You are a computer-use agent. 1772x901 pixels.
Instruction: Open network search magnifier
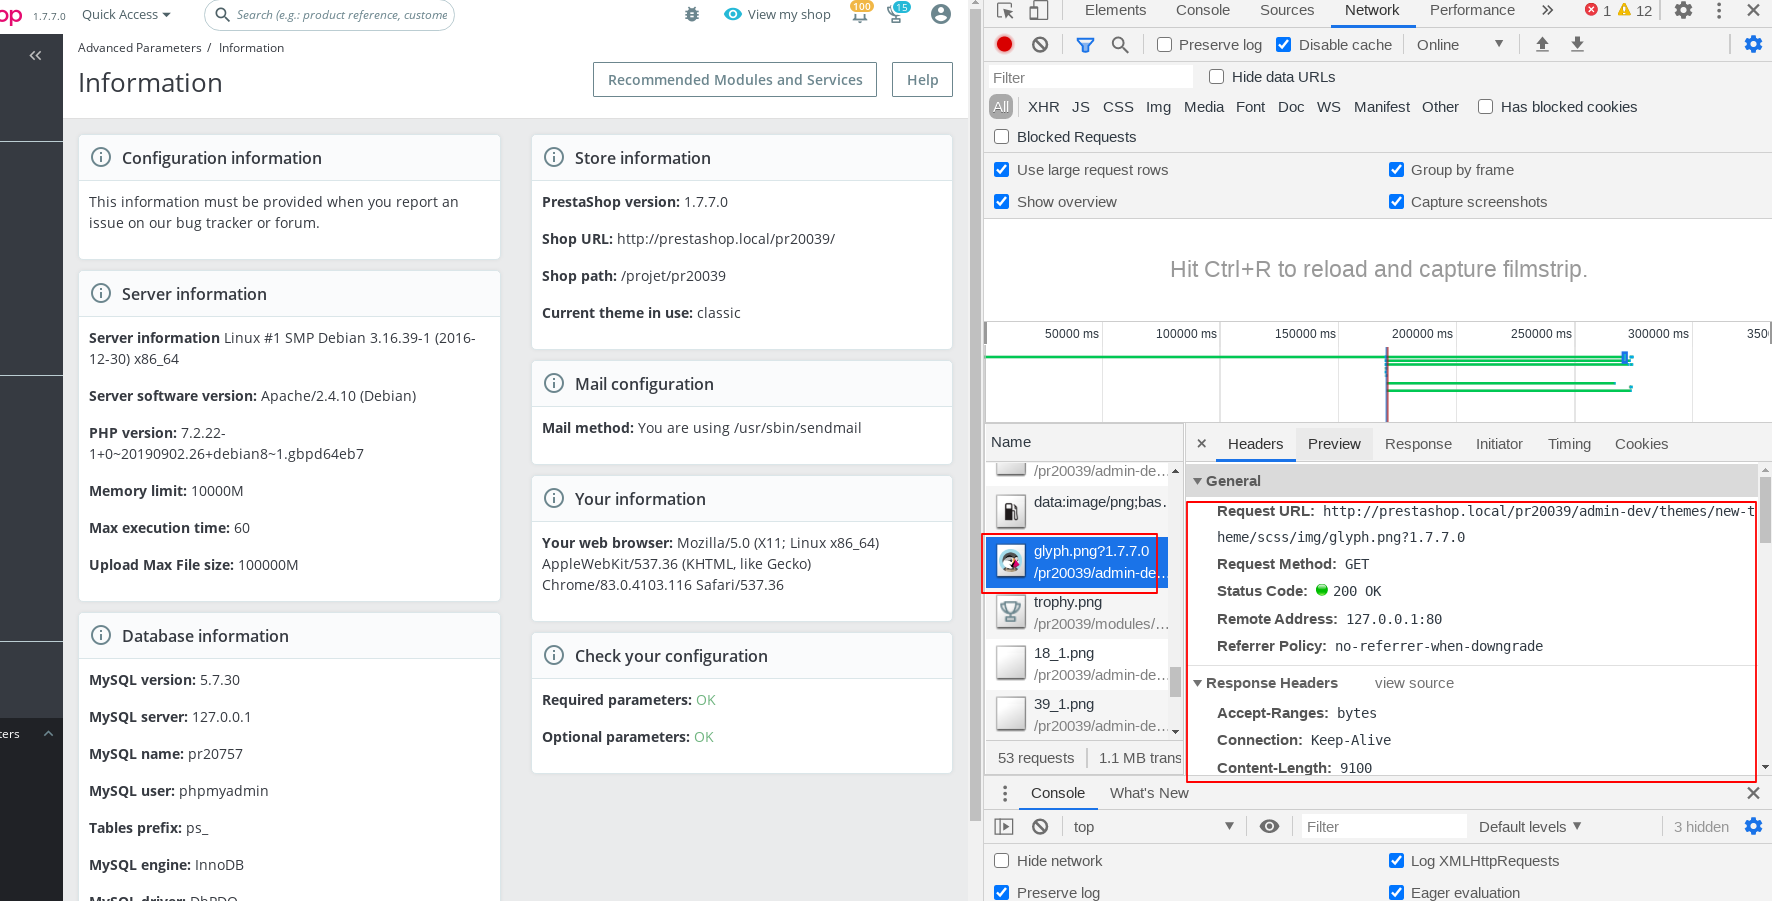click(1120, 44)
